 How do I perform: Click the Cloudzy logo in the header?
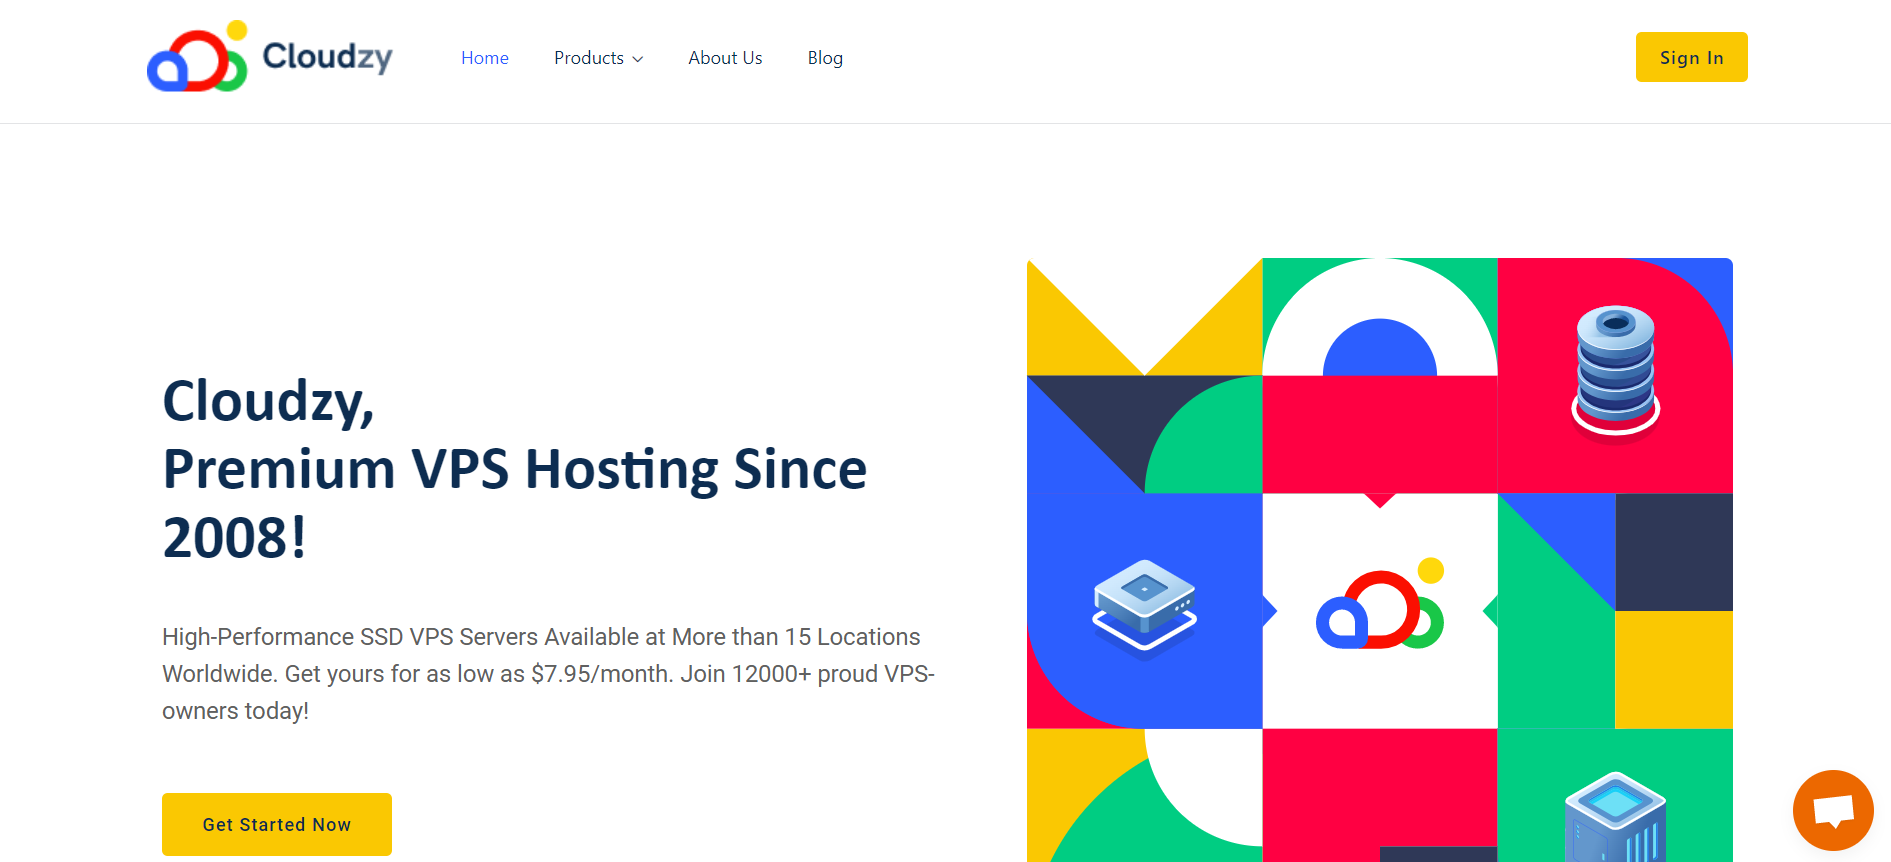(x=270, y=57)
